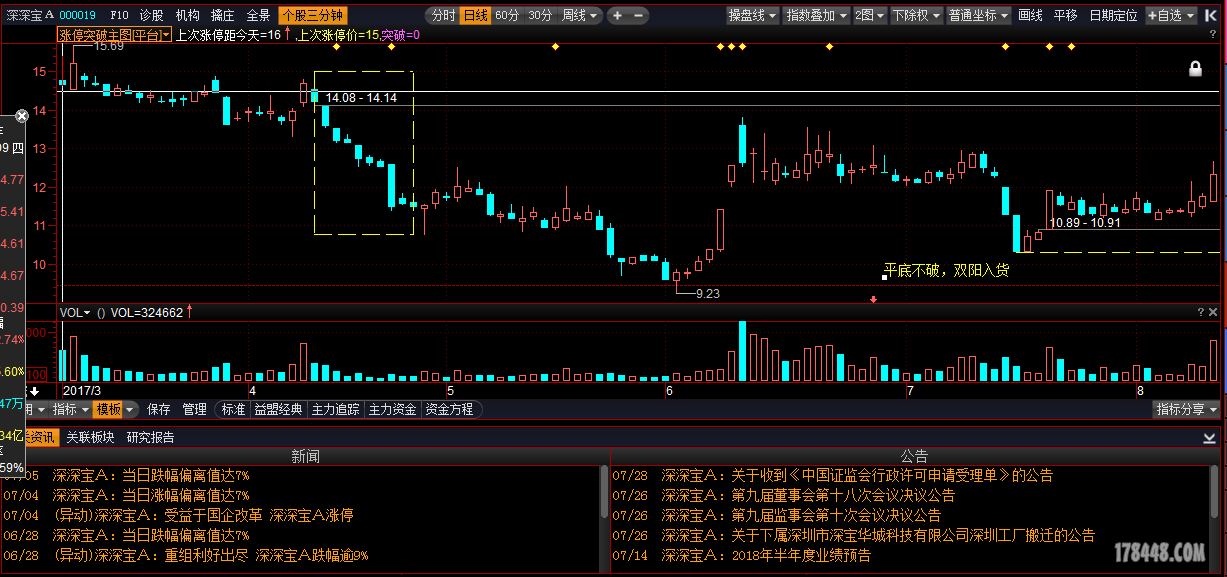Click the red down-arrow marker under the chart

pyautogui.click(x=874, y=299)
